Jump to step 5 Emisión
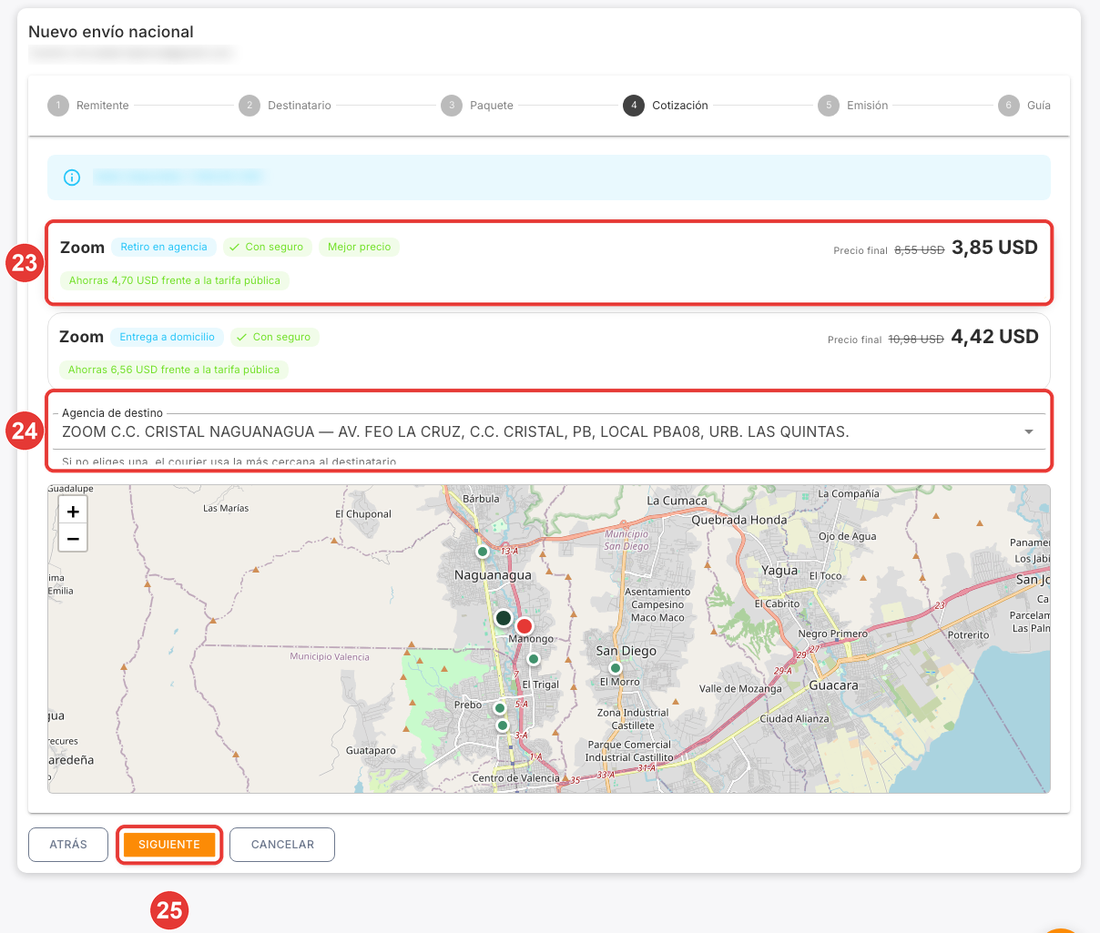This screenshot has height=933, width=1100. point(853,105)
